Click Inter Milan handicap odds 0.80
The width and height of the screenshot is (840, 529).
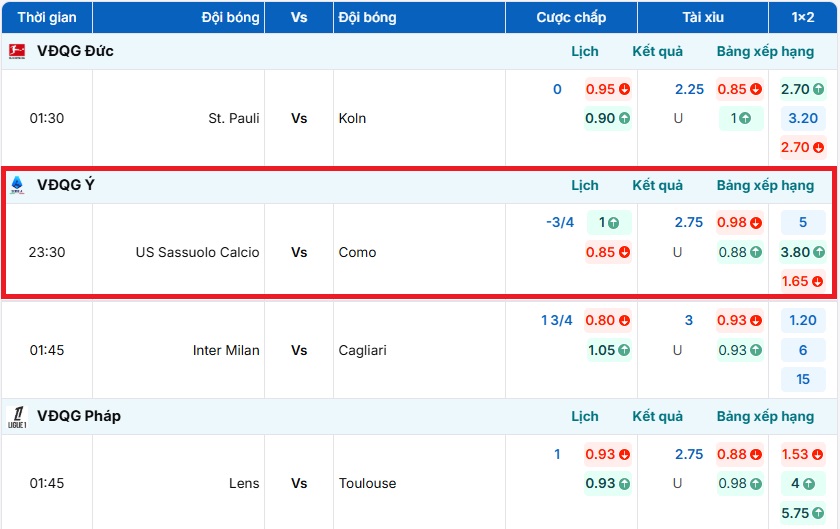click(x=608, y=321)
